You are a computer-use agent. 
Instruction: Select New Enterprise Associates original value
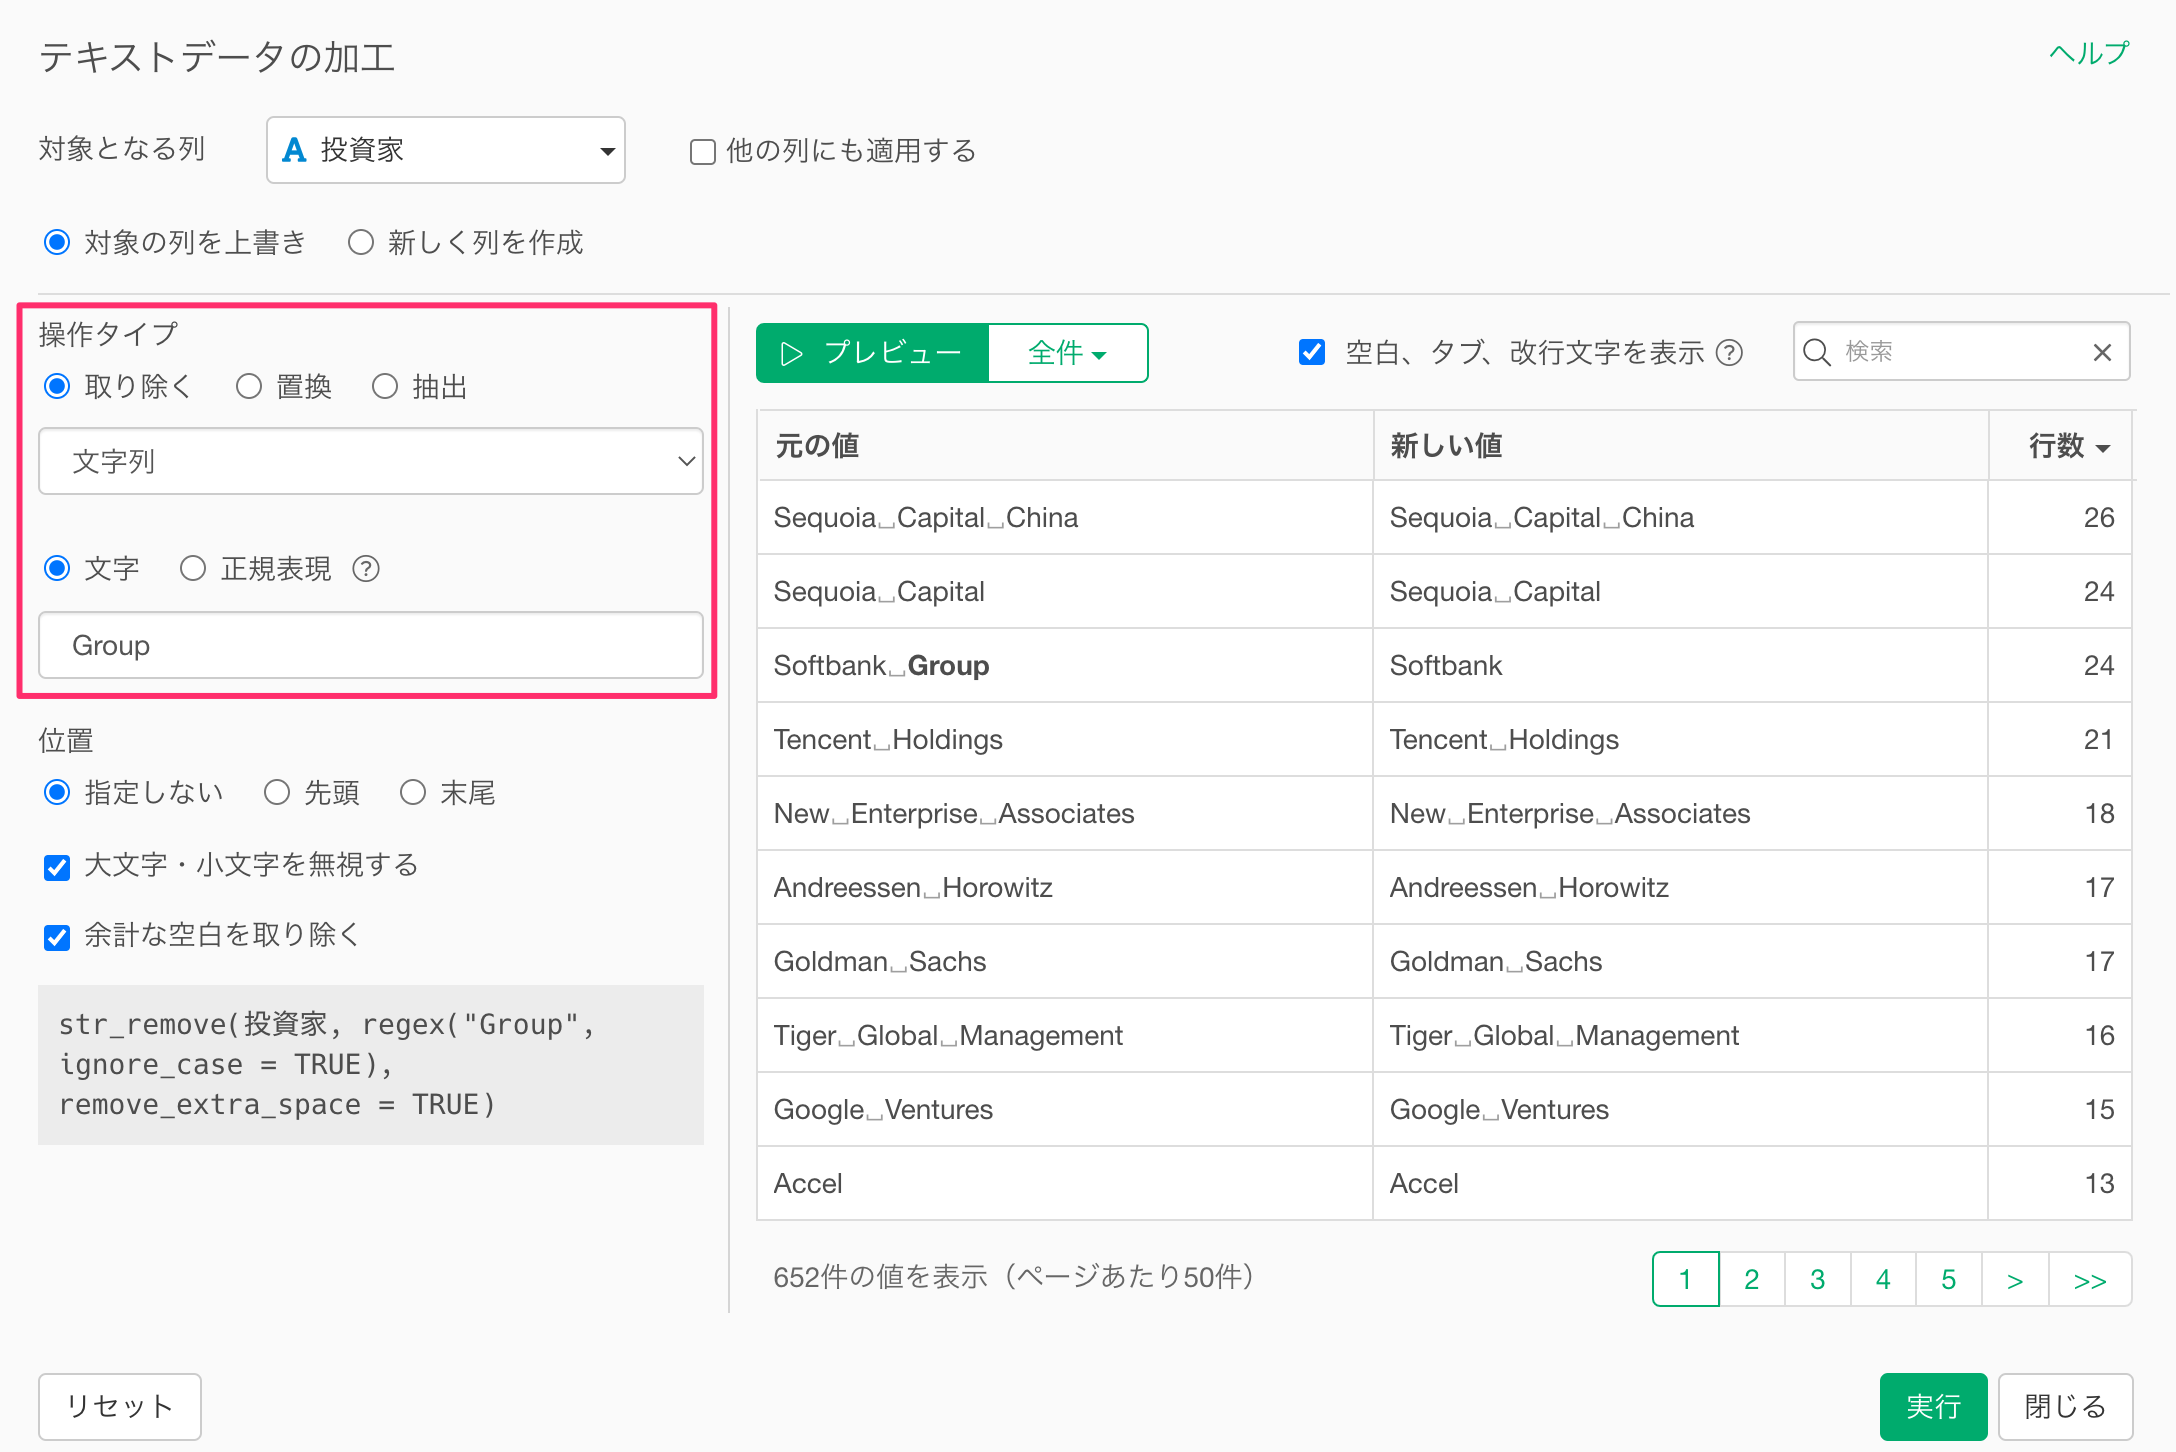pyautogui.click(x=1065, y=813)
